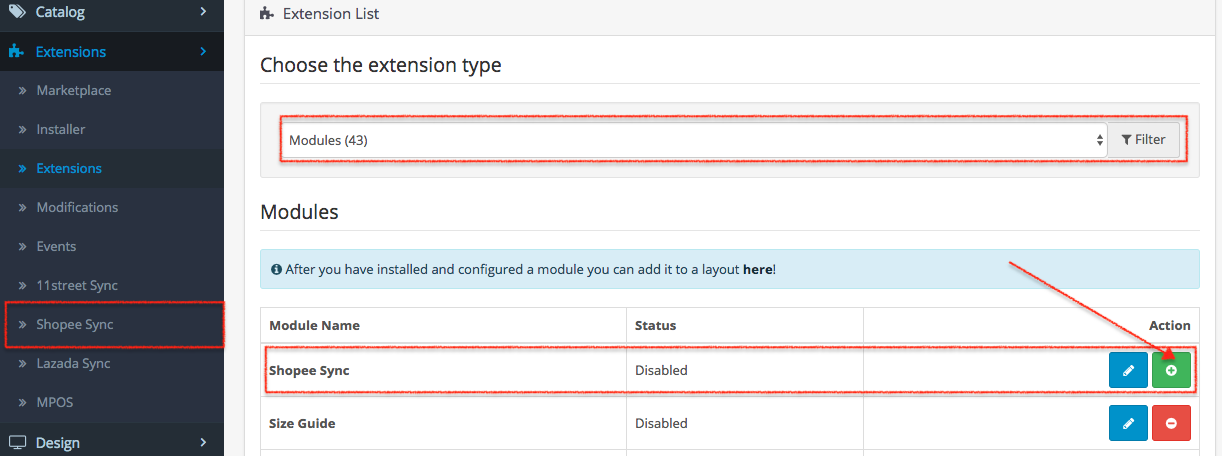Collapse the Extensions menu chevron
The height and width of the screenshot is (456, 1222).
[x=203, y=51]
